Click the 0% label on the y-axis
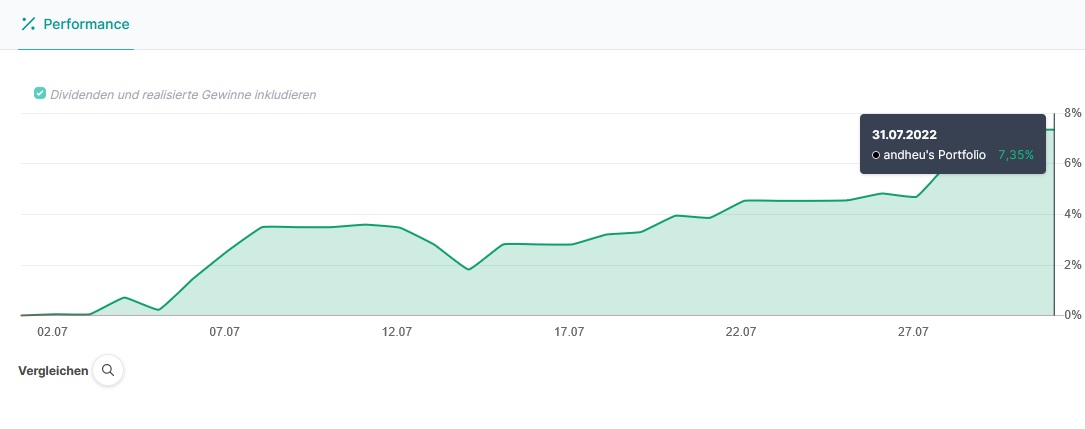This screenshot has height=429, width=1085. pyautogui.click(x=1071, y=315)
